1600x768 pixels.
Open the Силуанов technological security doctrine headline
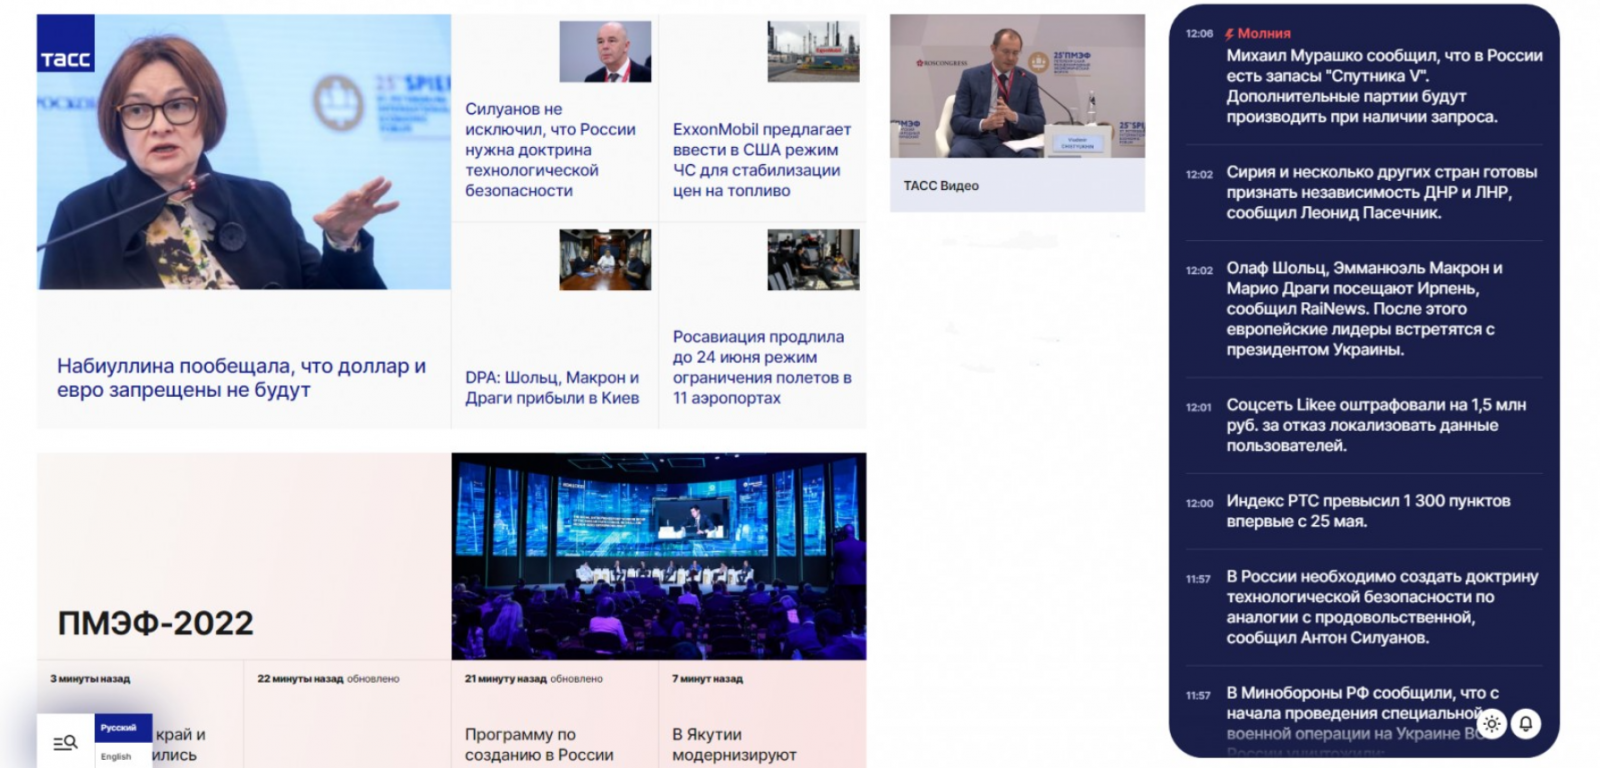[550, 150]
